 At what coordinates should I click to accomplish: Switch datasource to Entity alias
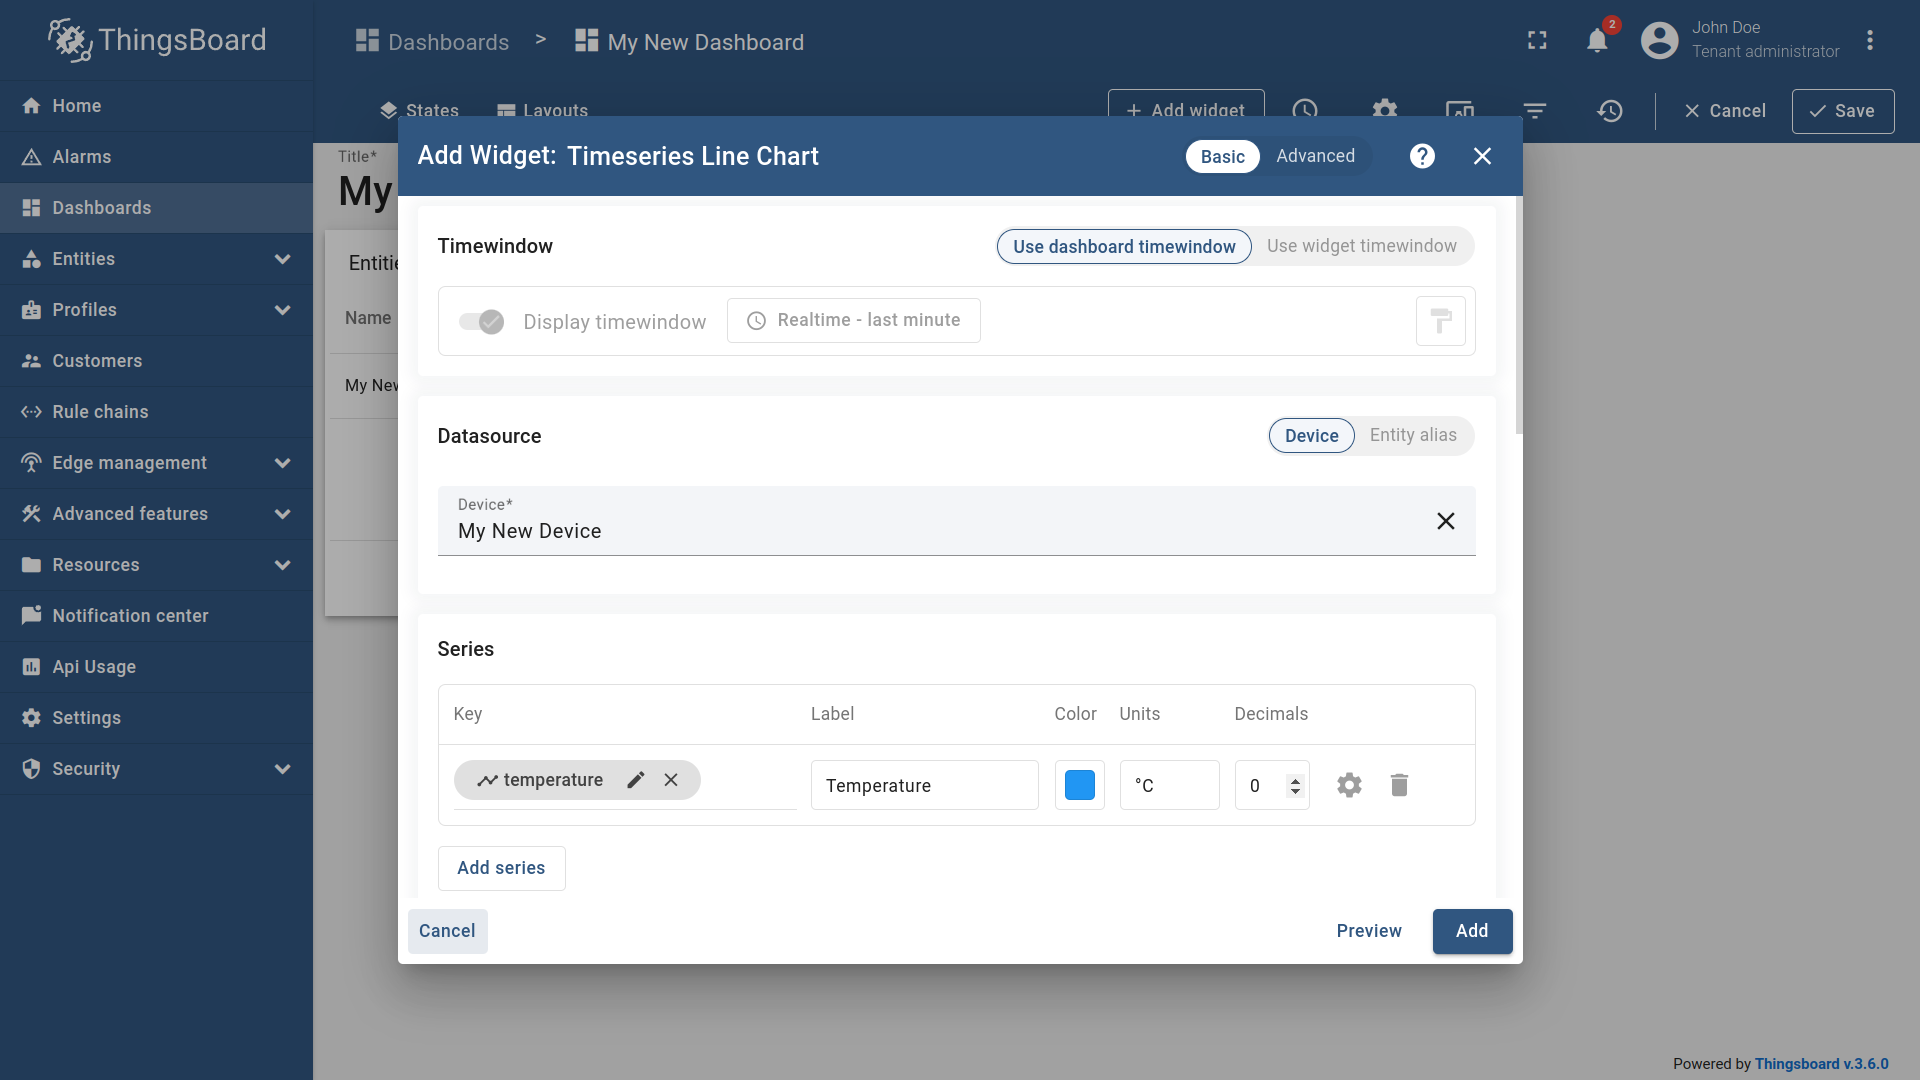[x=1413, y=435]
